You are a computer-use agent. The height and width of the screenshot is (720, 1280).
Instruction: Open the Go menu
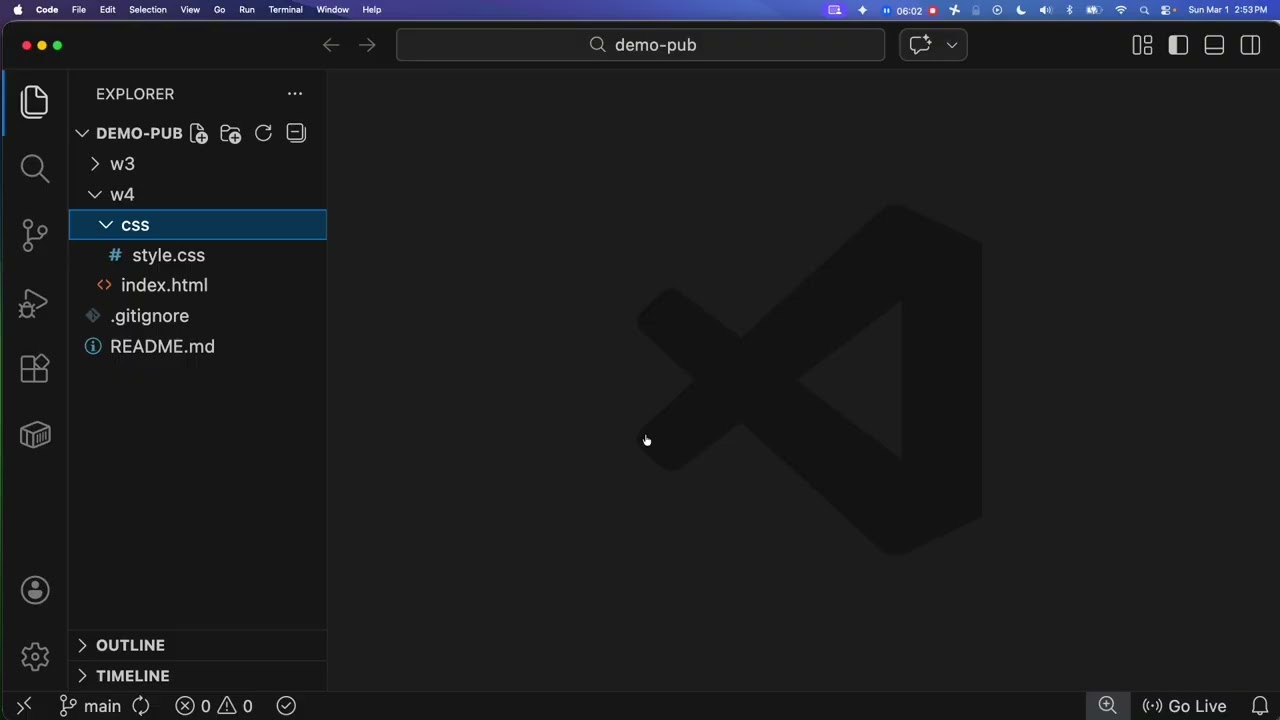coord(219,10)
